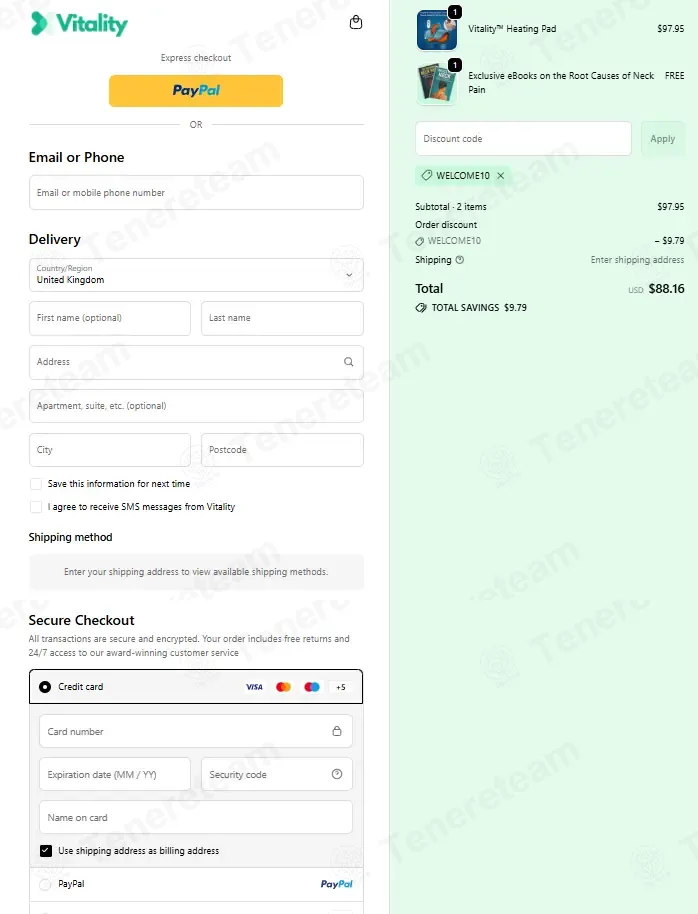The image size is (698, 914).
Task: Click the Discount code field
Action: [523, 139]
